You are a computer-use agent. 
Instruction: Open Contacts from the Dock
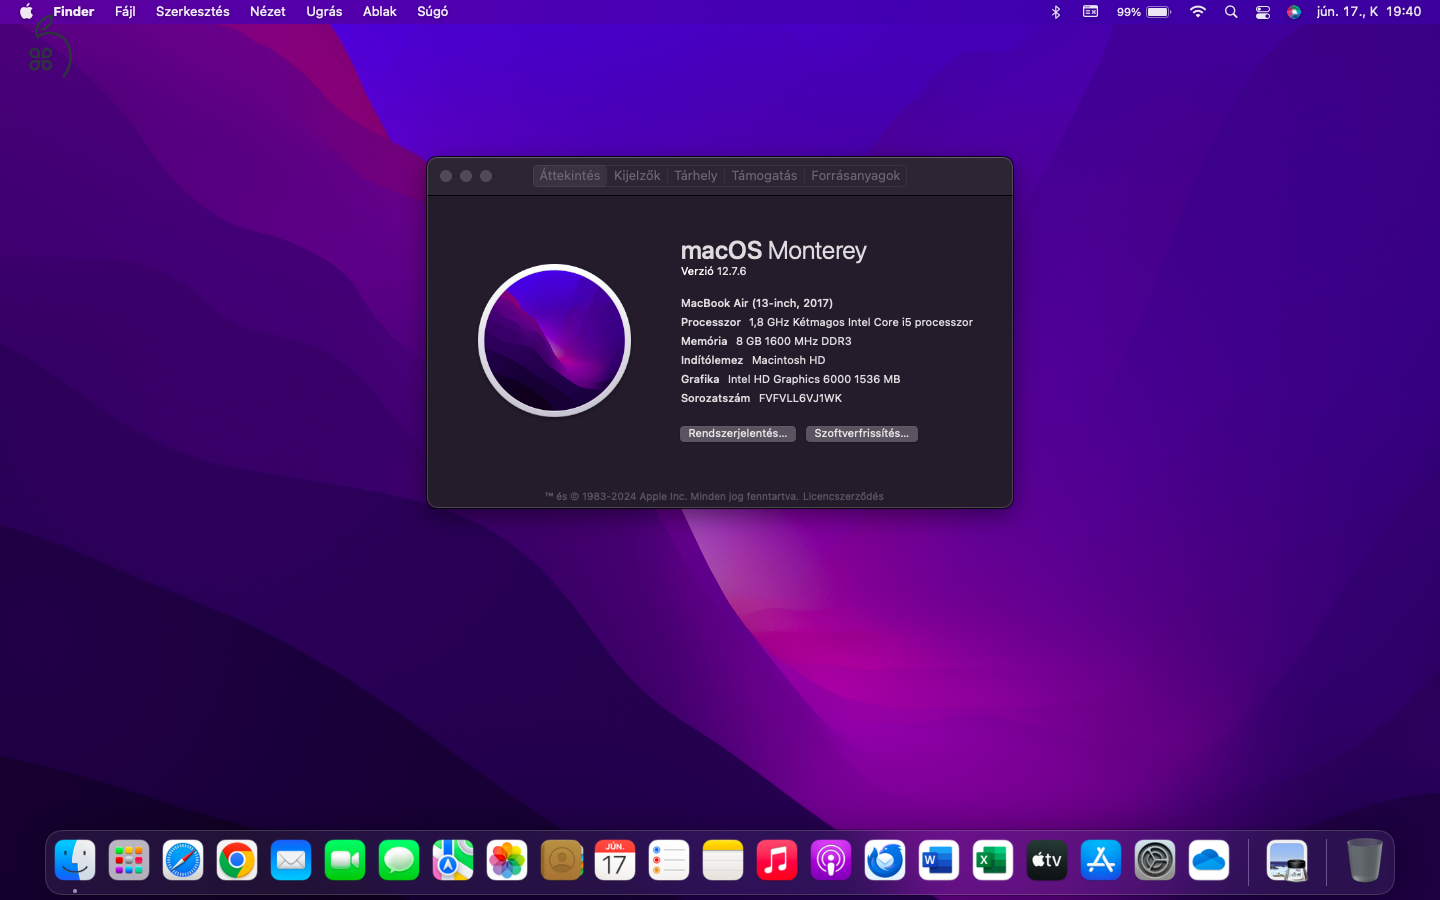pyautogui.click(x=561, y=860)
